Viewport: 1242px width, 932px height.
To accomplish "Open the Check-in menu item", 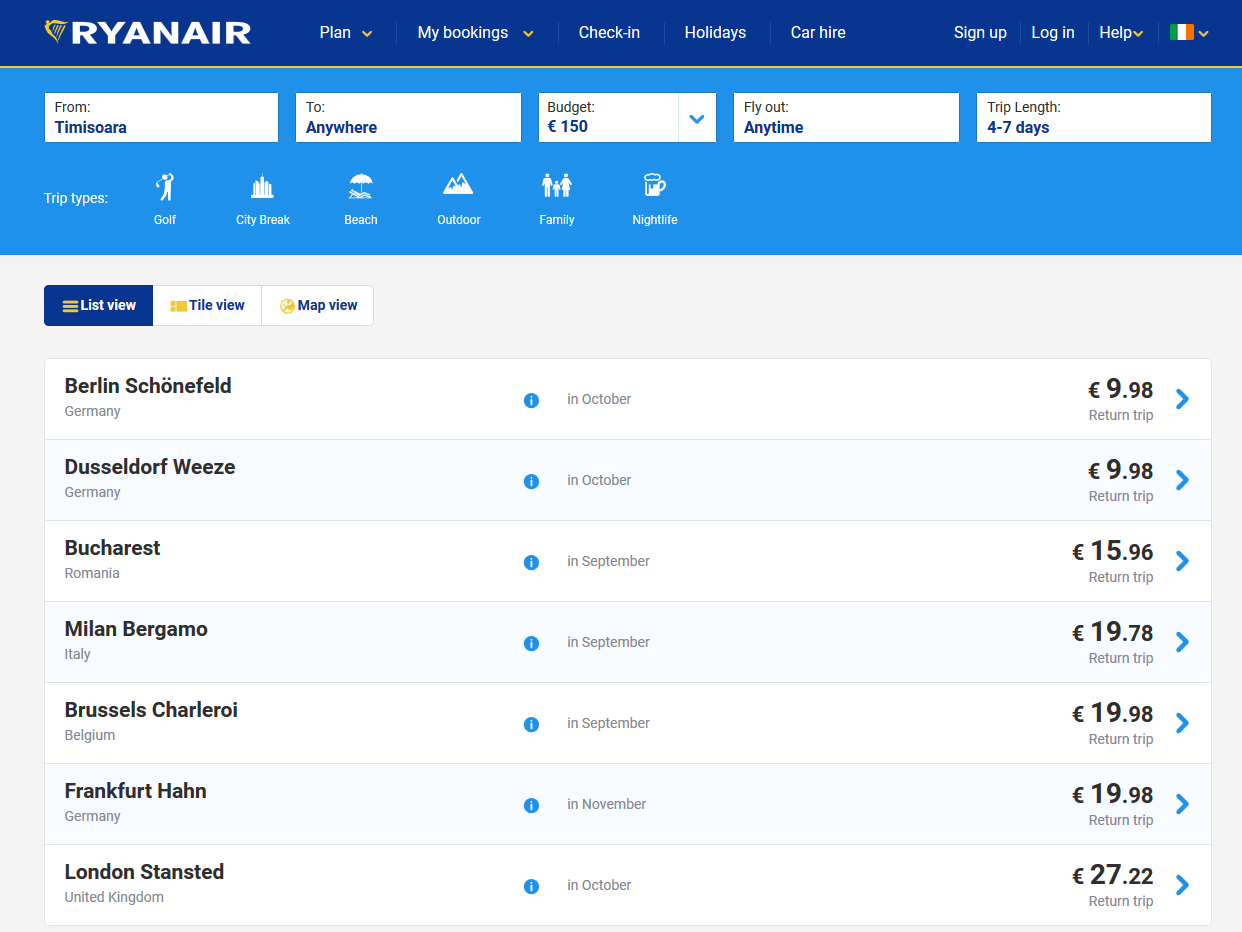I will [x=609, y=33].
